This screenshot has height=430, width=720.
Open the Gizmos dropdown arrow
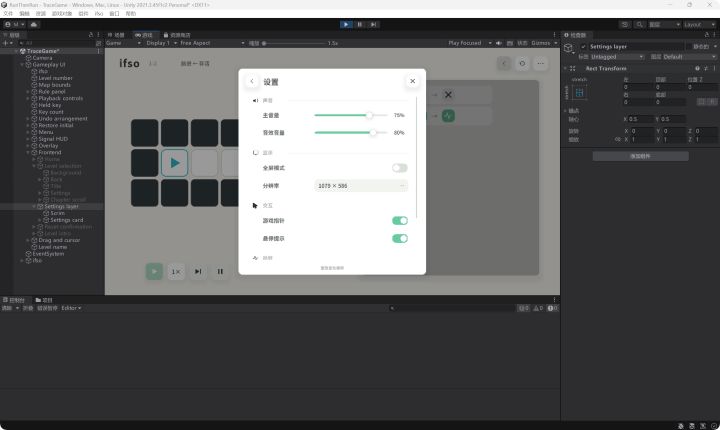click(x=556, y=43)
